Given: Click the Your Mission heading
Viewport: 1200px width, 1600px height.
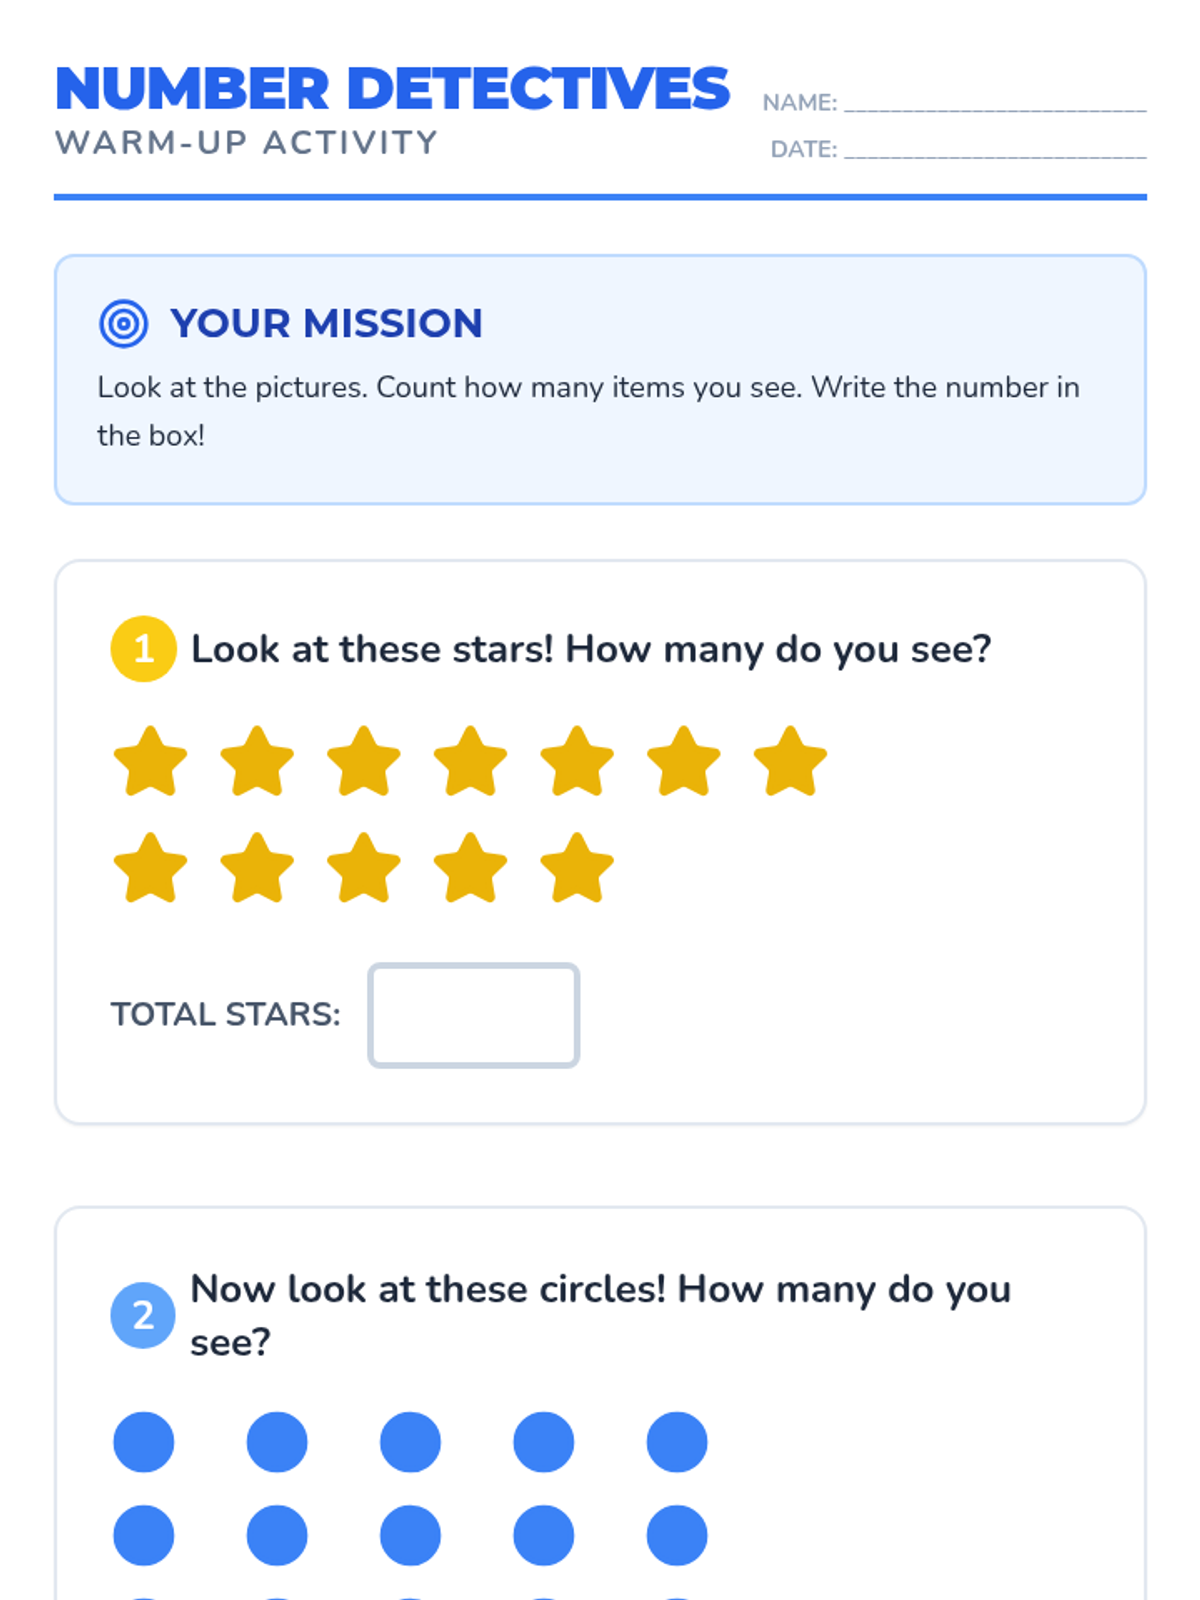Looking at the screenshot, I should [x=326, y=324].
